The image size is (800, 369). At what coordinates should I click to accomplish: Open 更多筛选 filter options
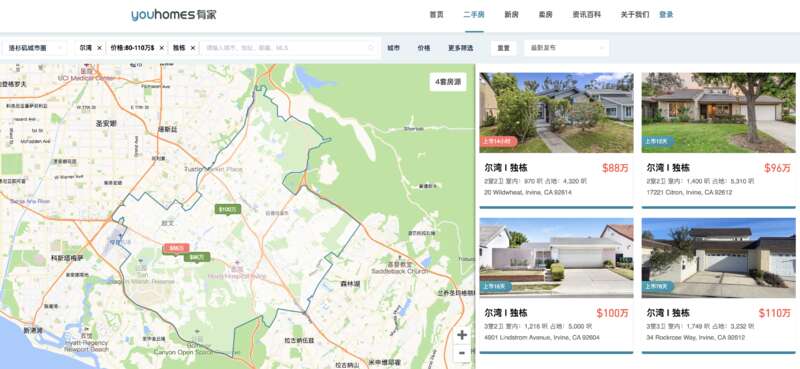click(x=461, y=48)
